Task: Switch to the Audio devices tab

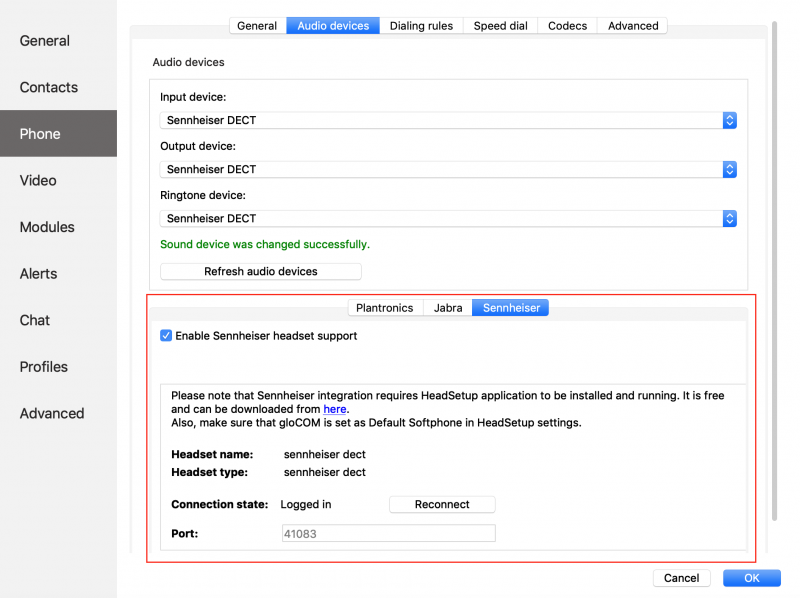Action: (333, 26)
